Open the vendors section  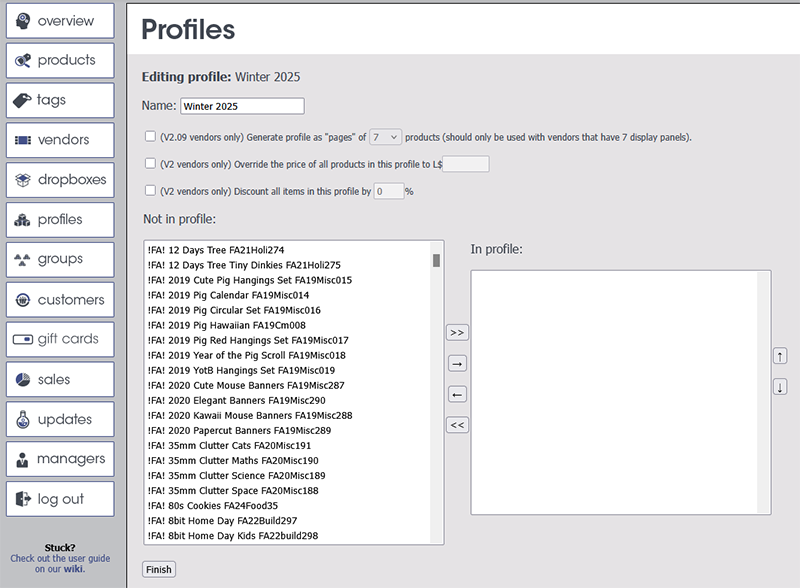click(60, 140)
